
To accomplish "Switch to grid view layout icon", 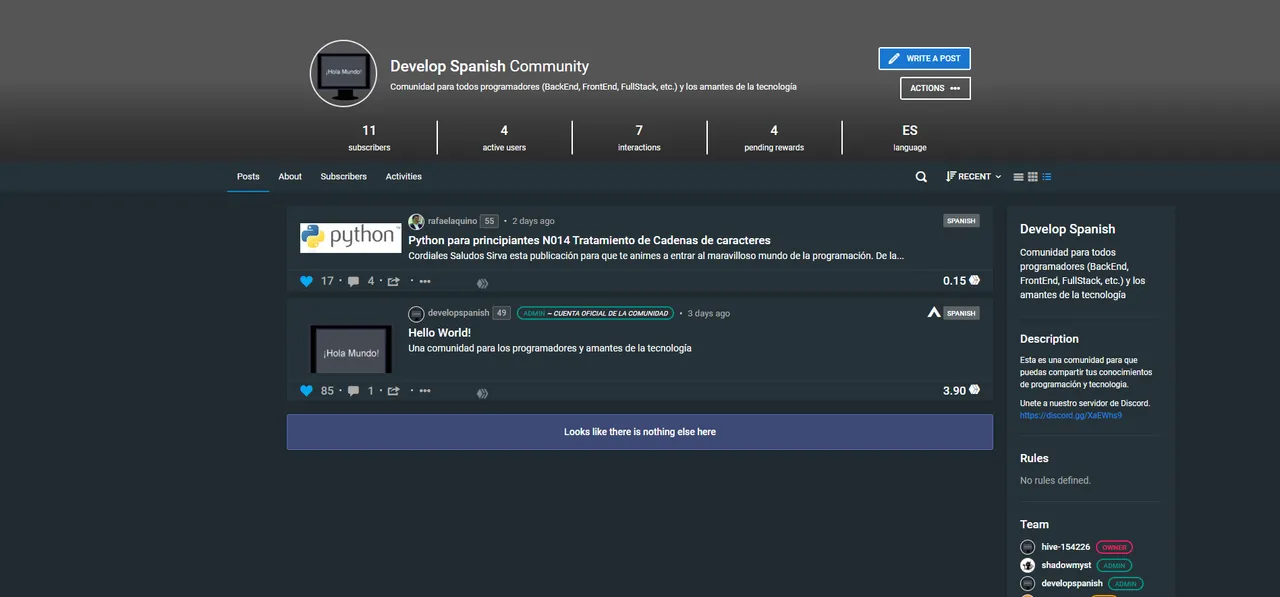I will [1033, 177].
